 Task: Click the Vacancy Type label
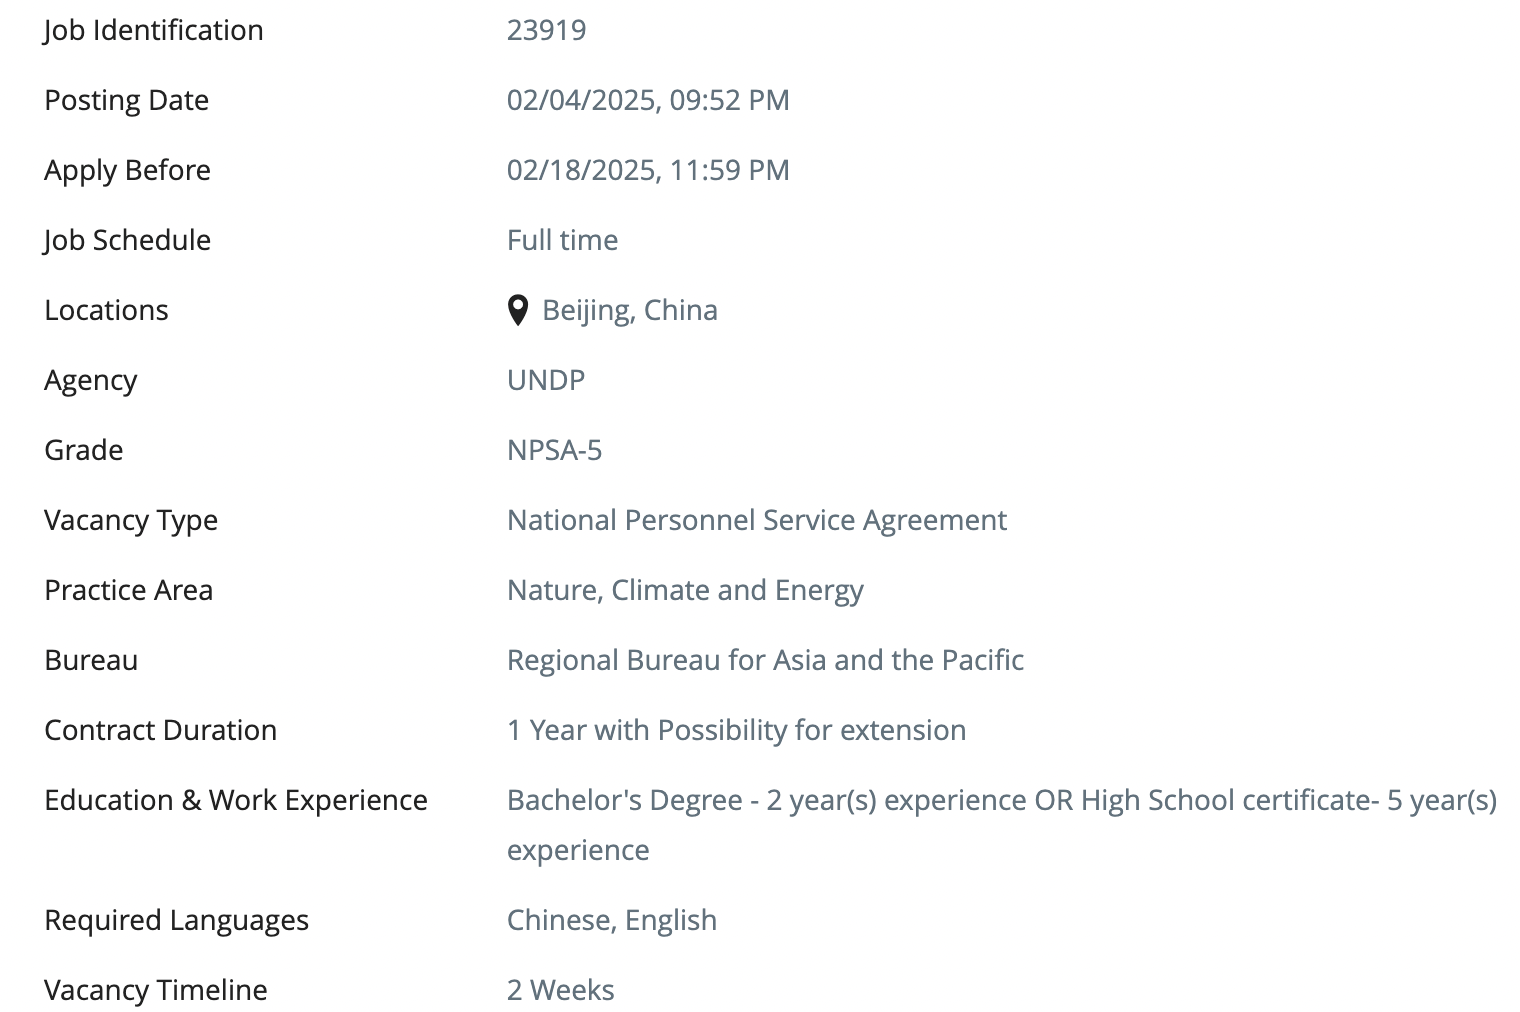click(131, 520)
